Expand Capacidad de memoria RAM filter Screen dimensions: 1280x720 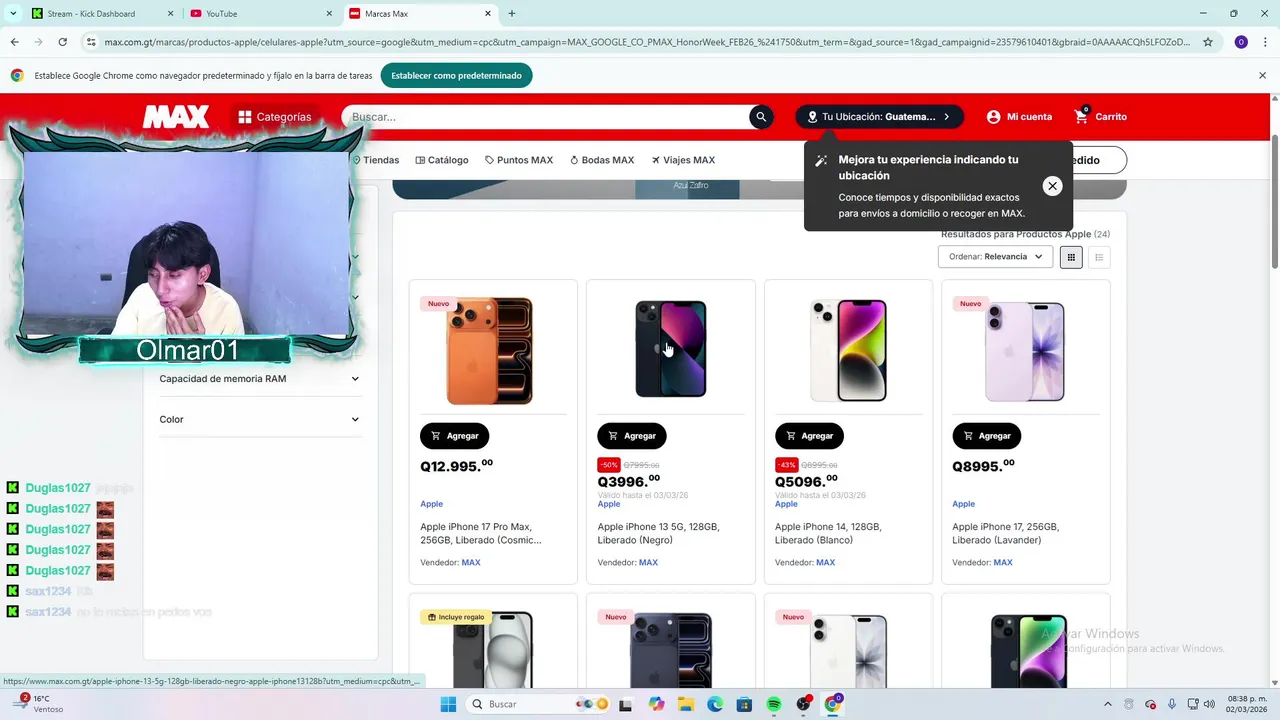(259, 379)
